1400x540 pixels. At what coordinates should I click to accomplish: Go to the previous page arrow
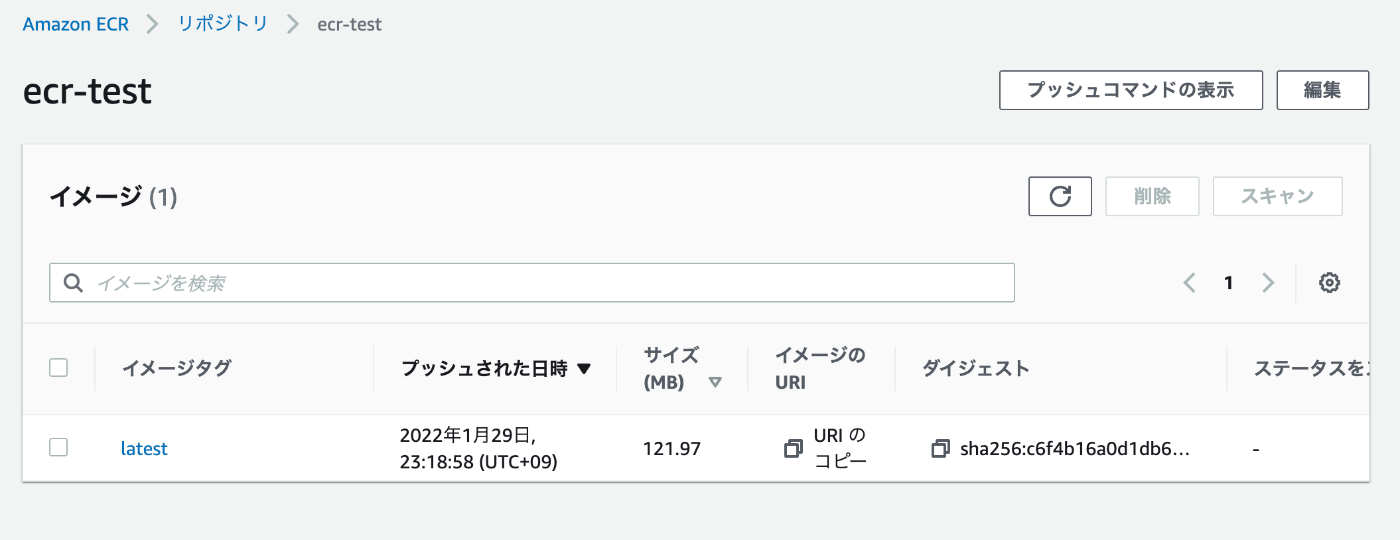tap(1189, 283)
